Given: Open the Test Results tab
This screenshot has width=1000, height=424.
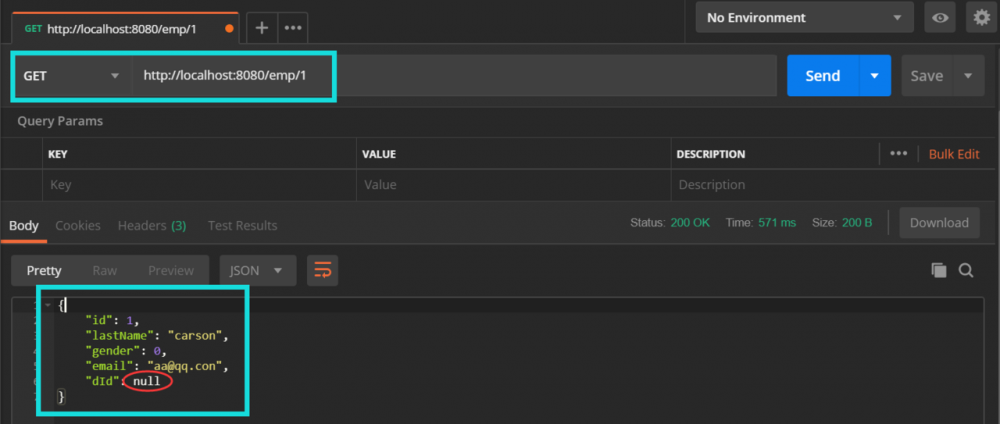Looking at the screenshot, I should click(x=242, y=225).
